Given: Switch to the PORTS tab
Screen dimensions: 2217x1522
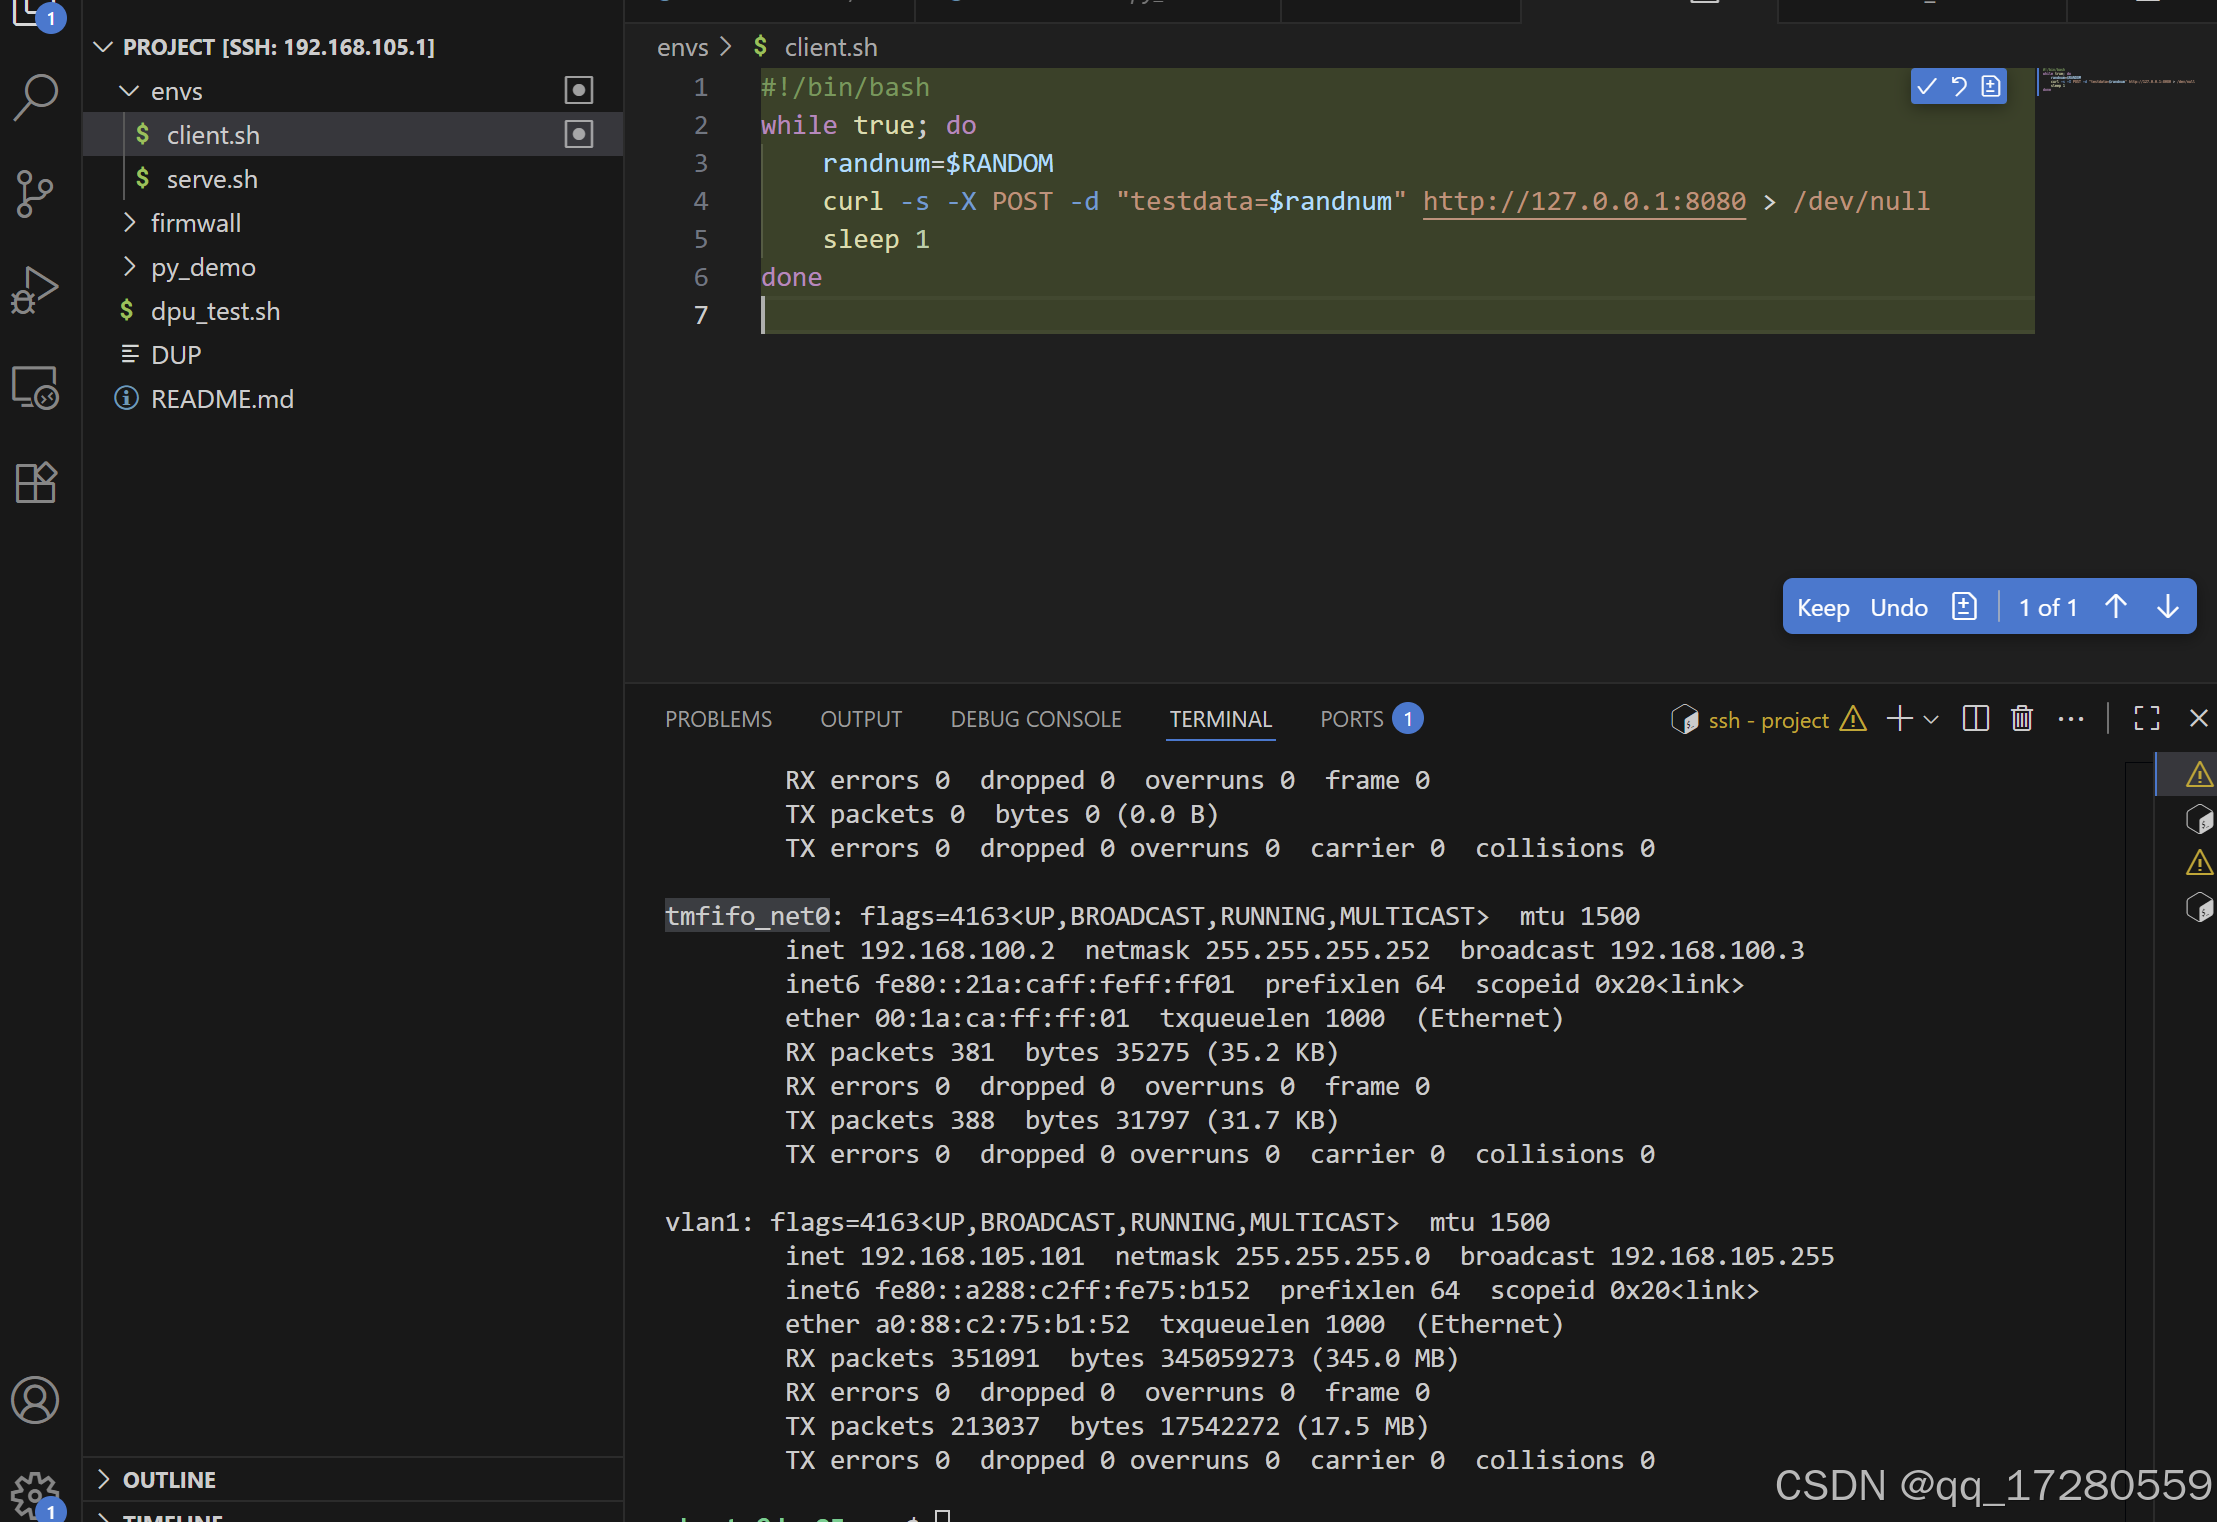Looking at the screenshot, I should pos(1352,719).
